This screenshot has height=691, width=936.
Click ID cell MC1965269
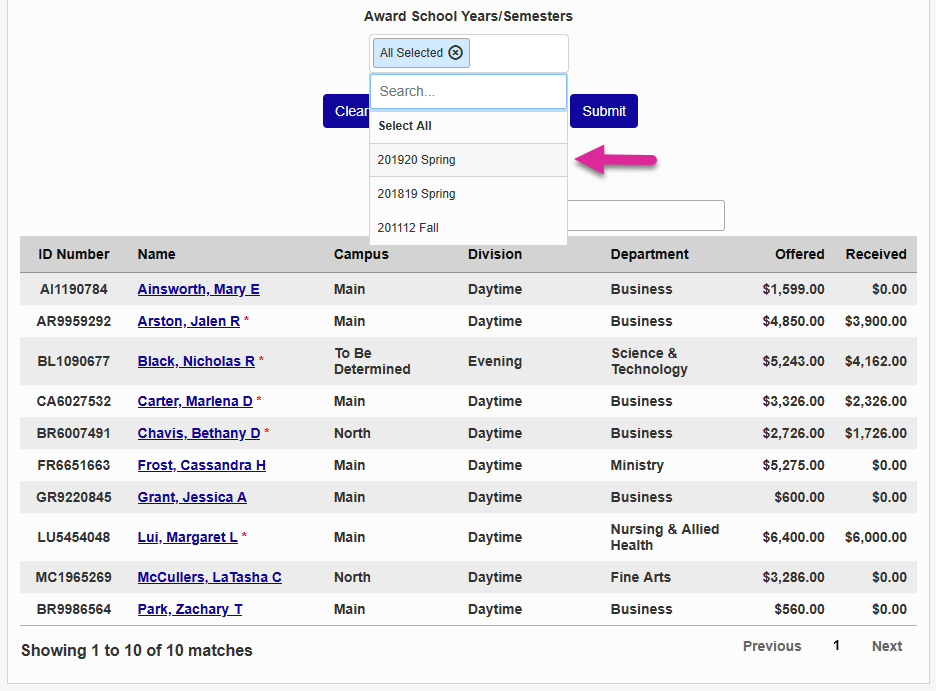click(73, 577)
